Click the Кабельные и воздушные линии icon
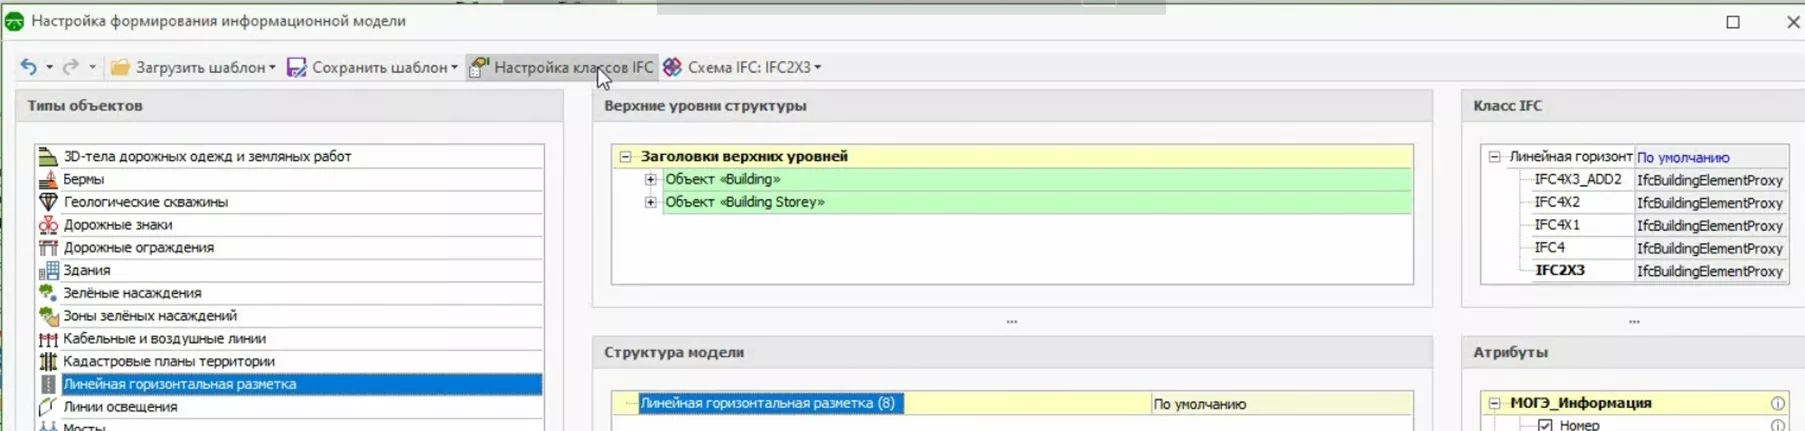This screenshot has height=431, width=1805. (x=48, y=339)
